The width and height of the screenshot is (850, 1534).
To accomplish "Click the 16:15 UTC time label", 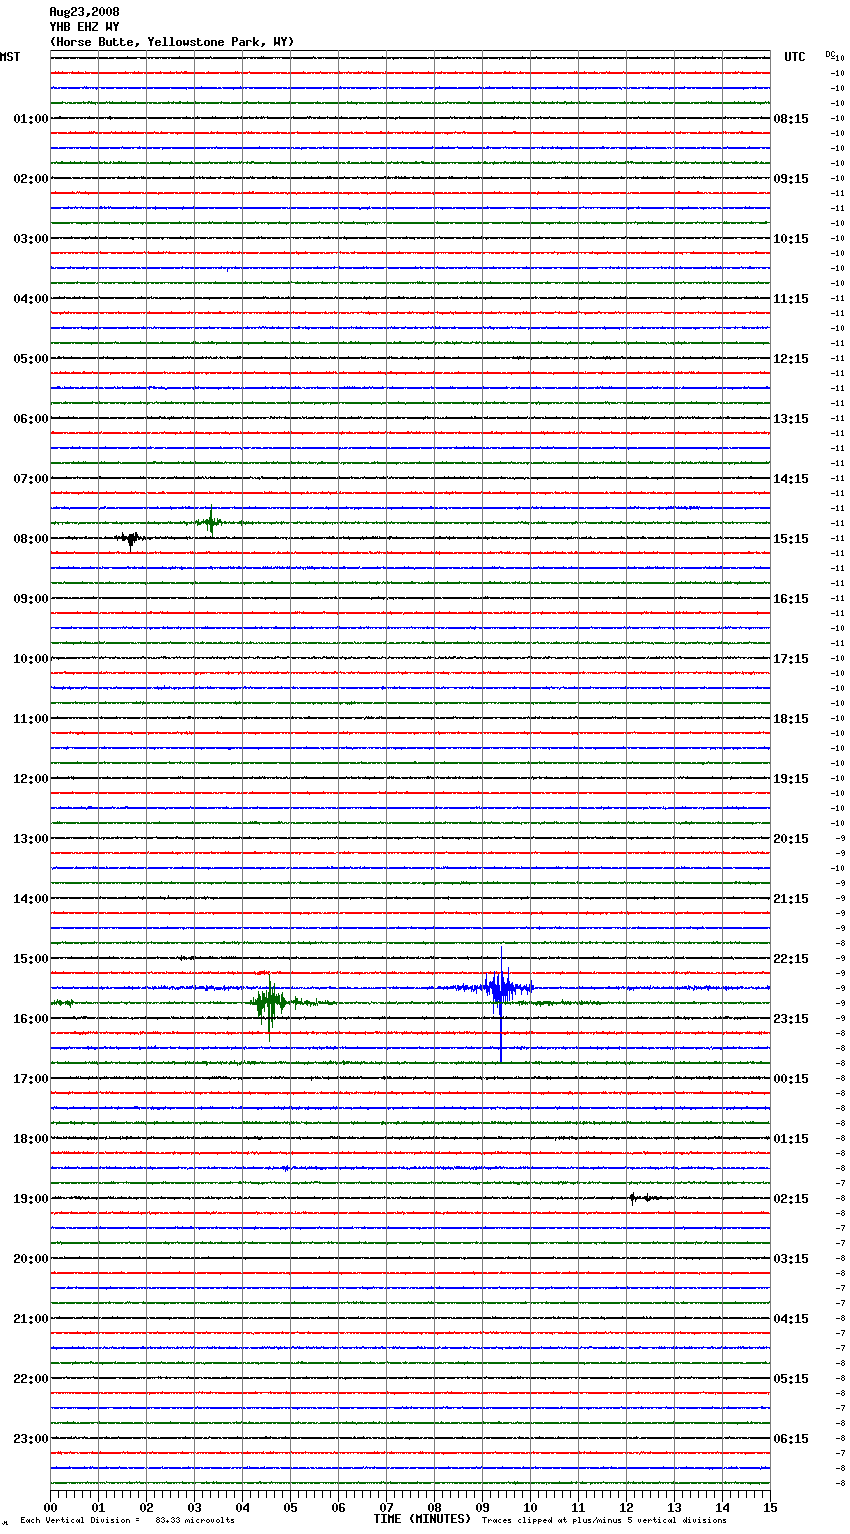I will 791,599.
